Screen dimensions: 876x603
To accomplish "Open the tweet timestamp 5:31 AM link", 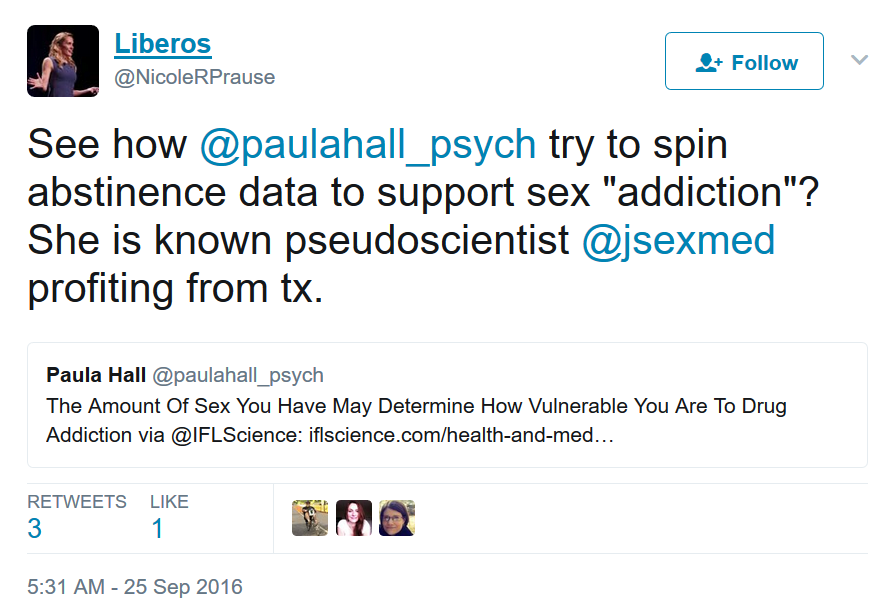I will pyautogui.click(x=134, y=586).
